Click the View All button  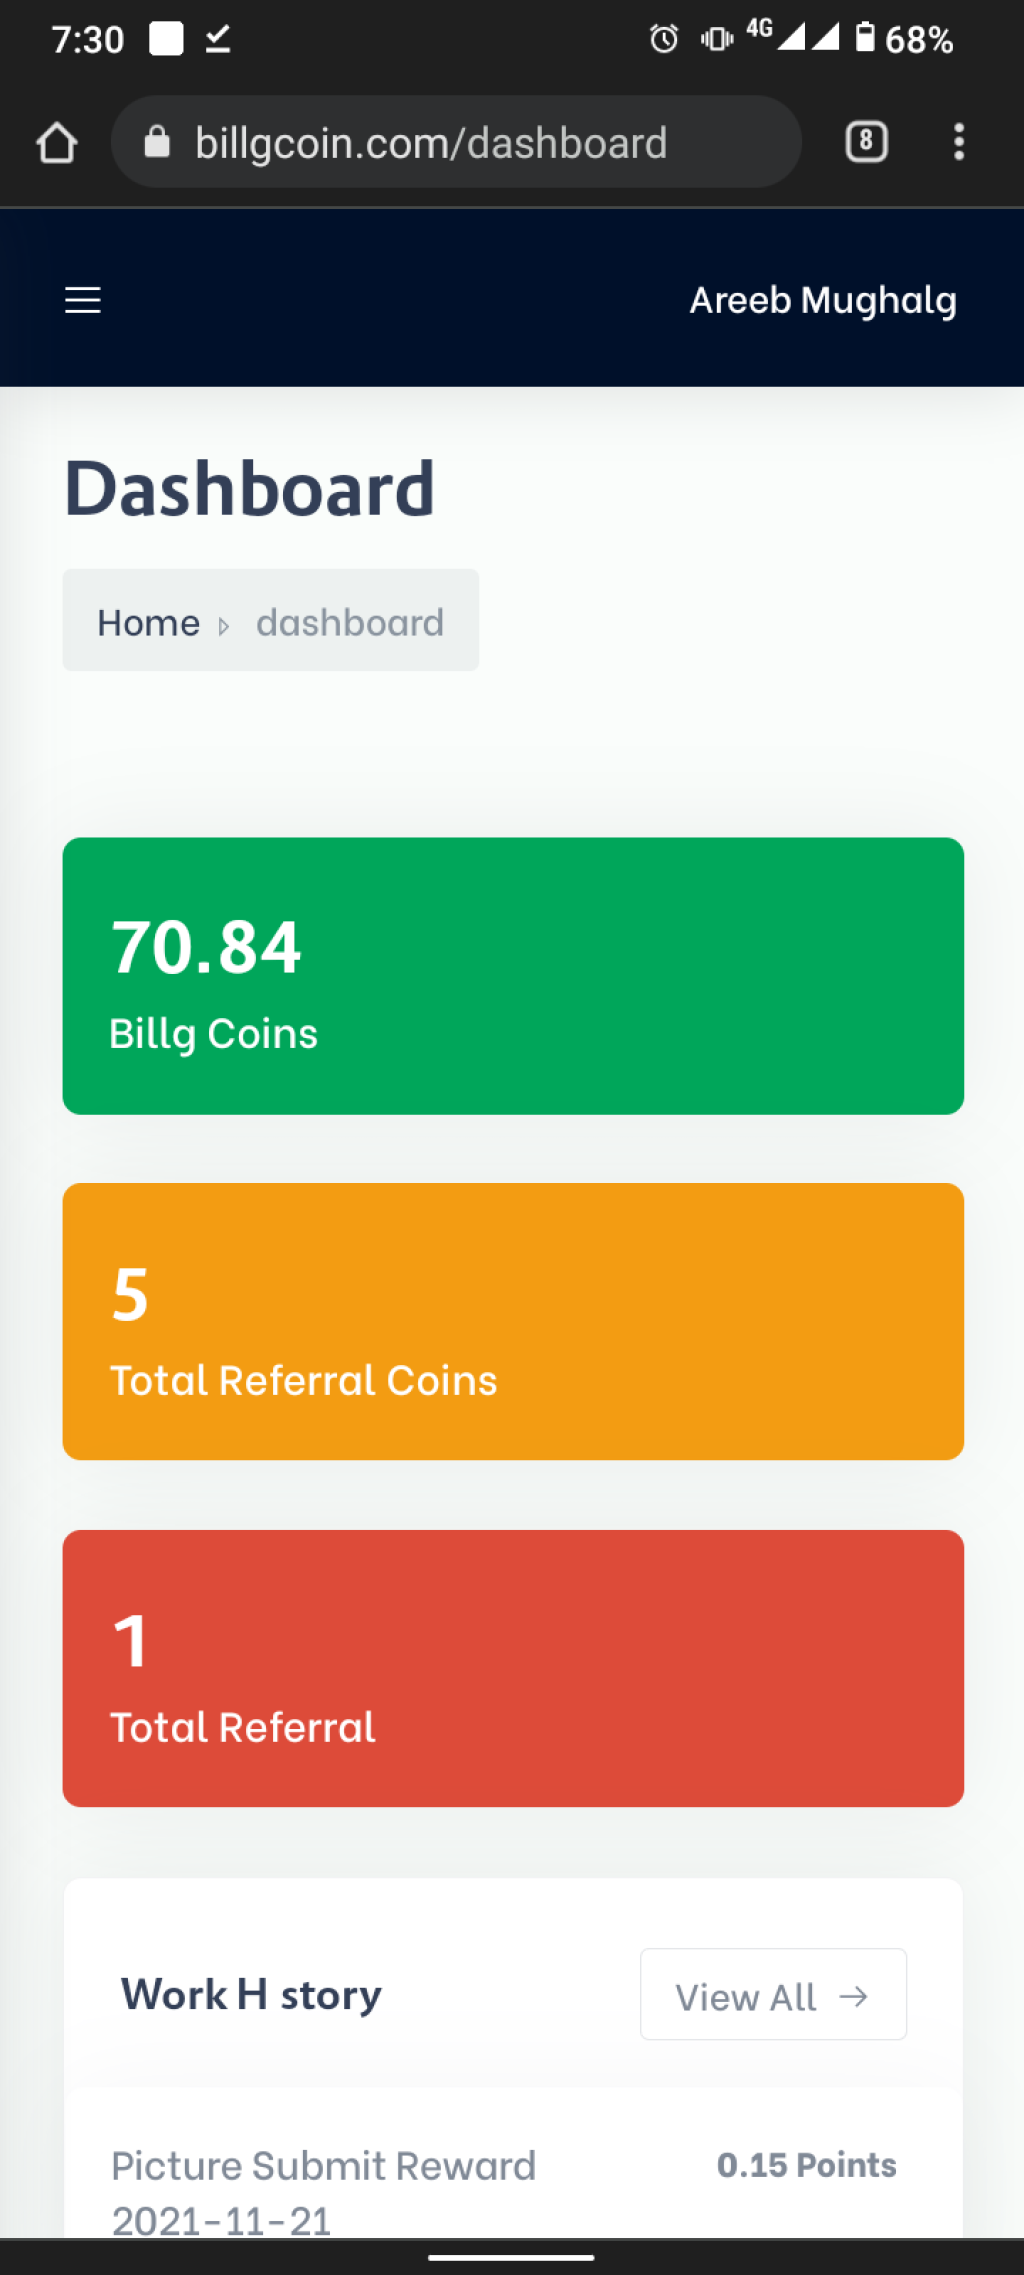773,1994
